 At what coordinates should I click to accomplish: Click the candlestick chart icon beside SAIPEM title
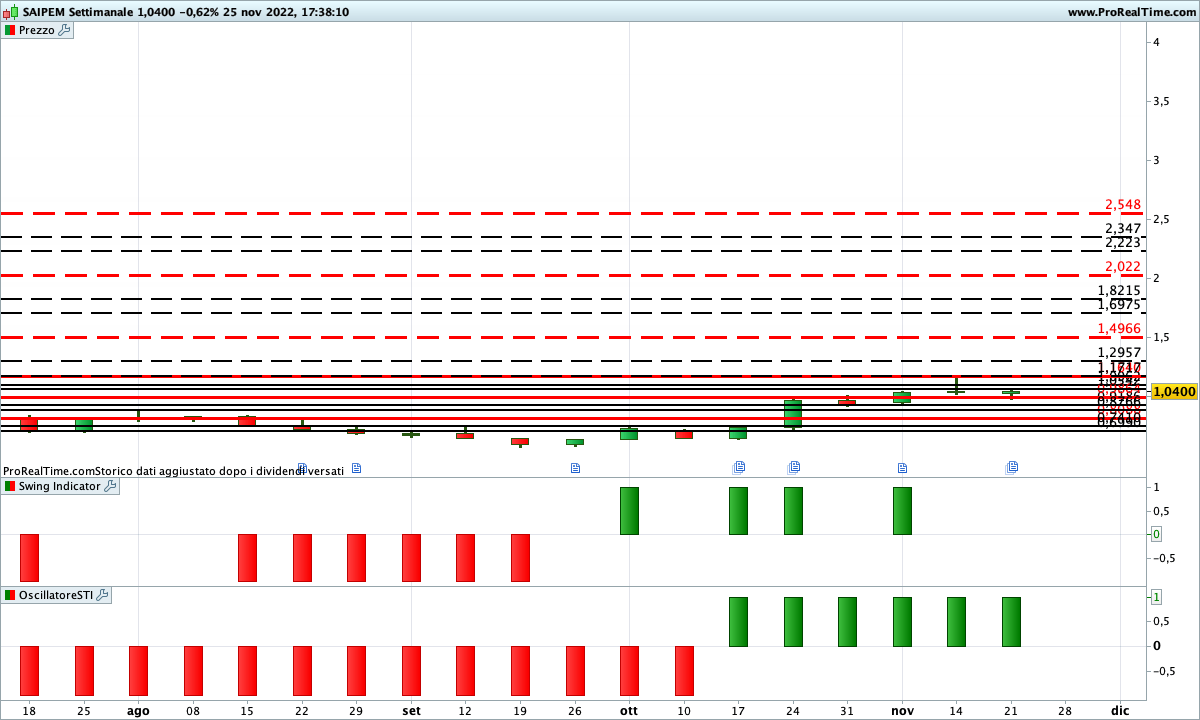pyautogui.click(x=10, y=12)
